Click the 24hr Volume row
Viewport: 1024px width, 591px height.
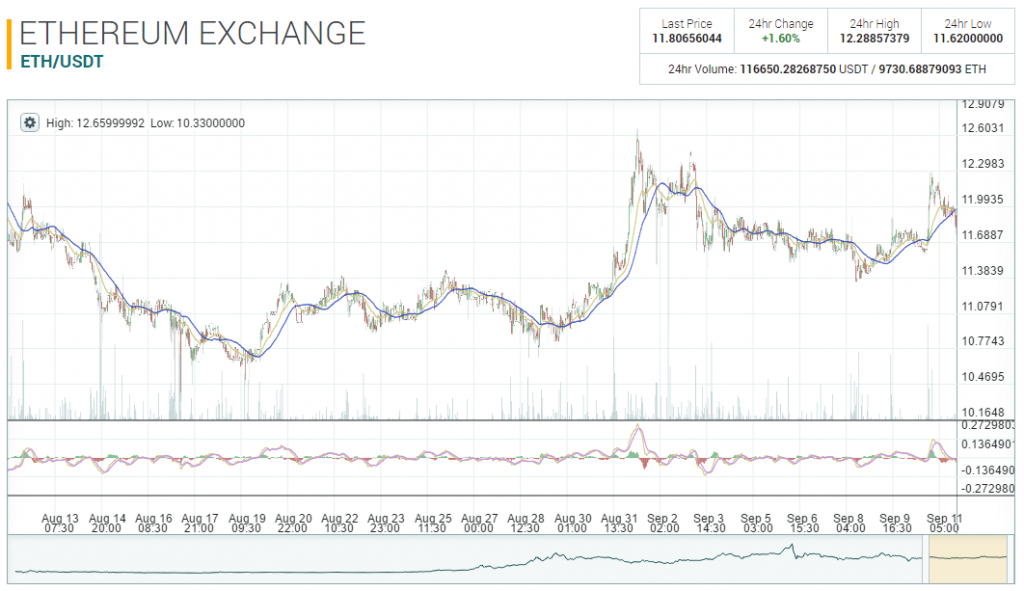pos(827,70)
